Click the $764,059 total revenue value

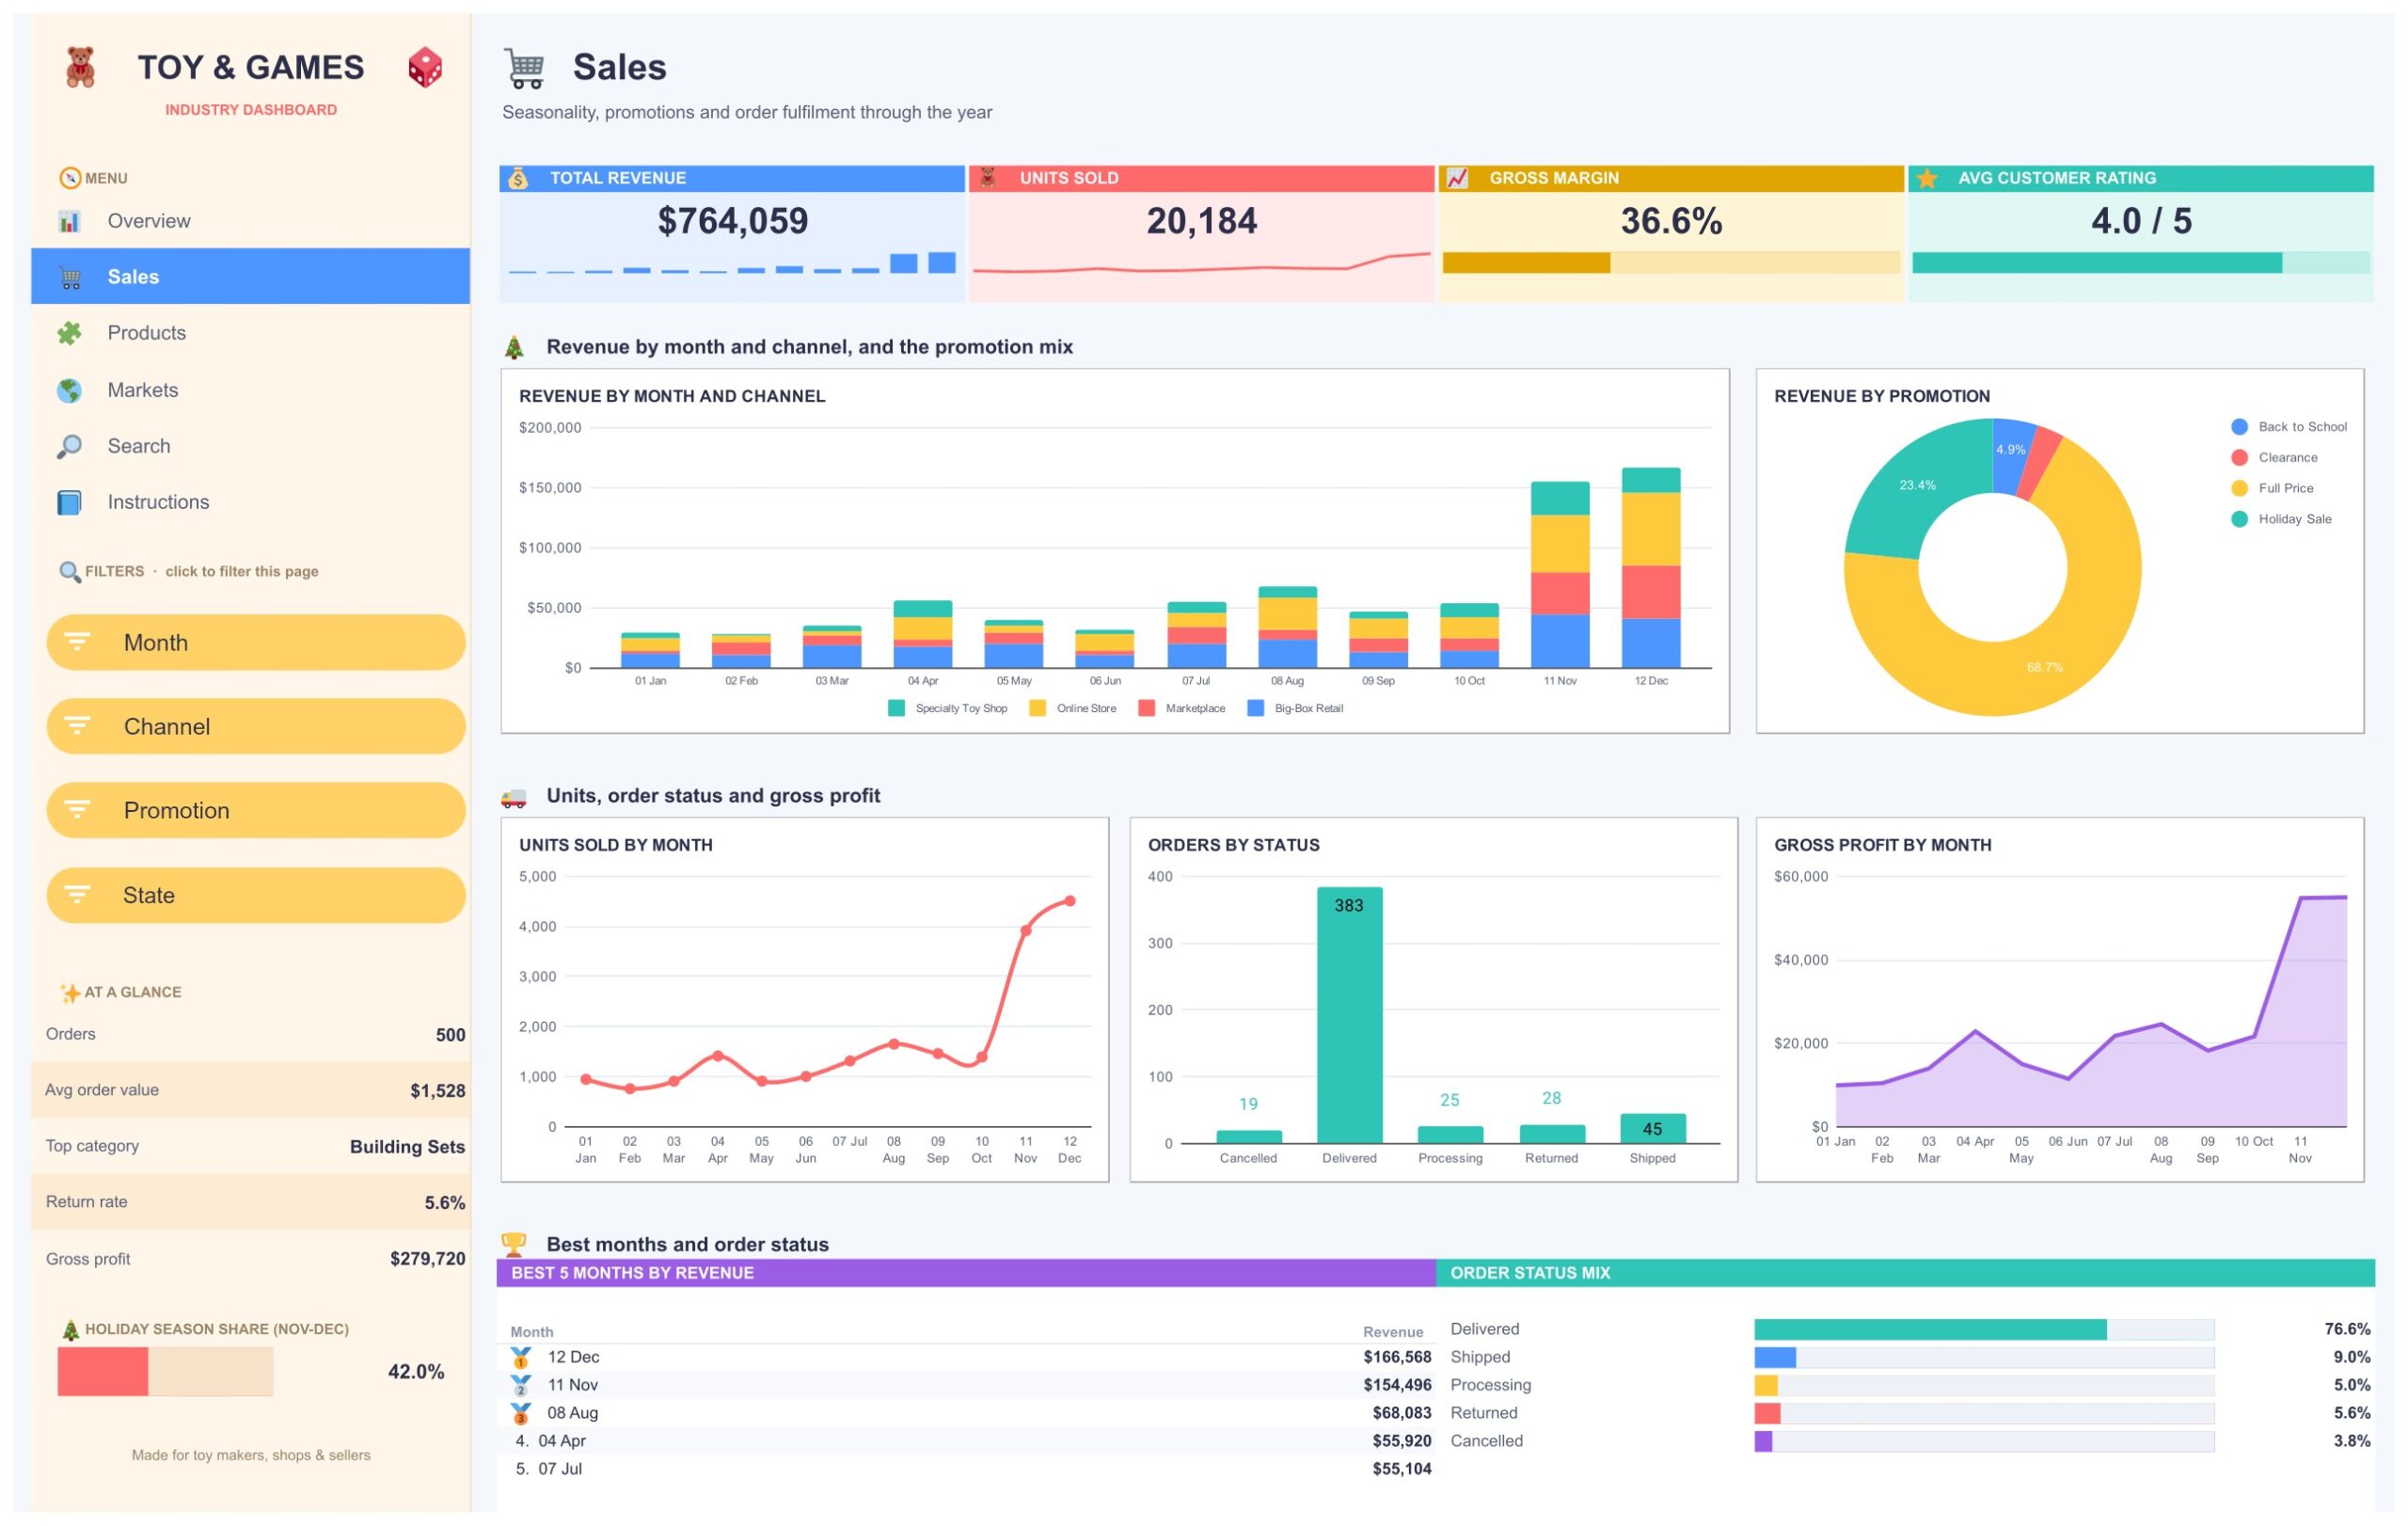pos(733,221)
